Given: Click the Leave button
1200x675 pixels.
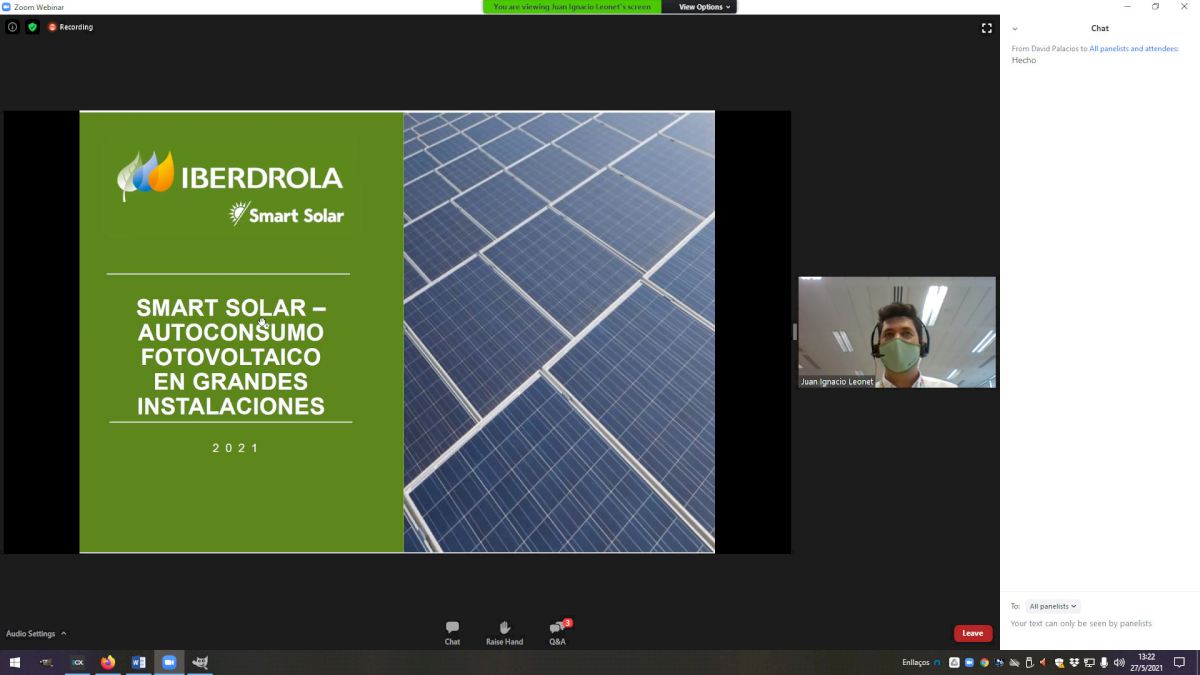Looking at the screenshot, I should tap(972, 633).
